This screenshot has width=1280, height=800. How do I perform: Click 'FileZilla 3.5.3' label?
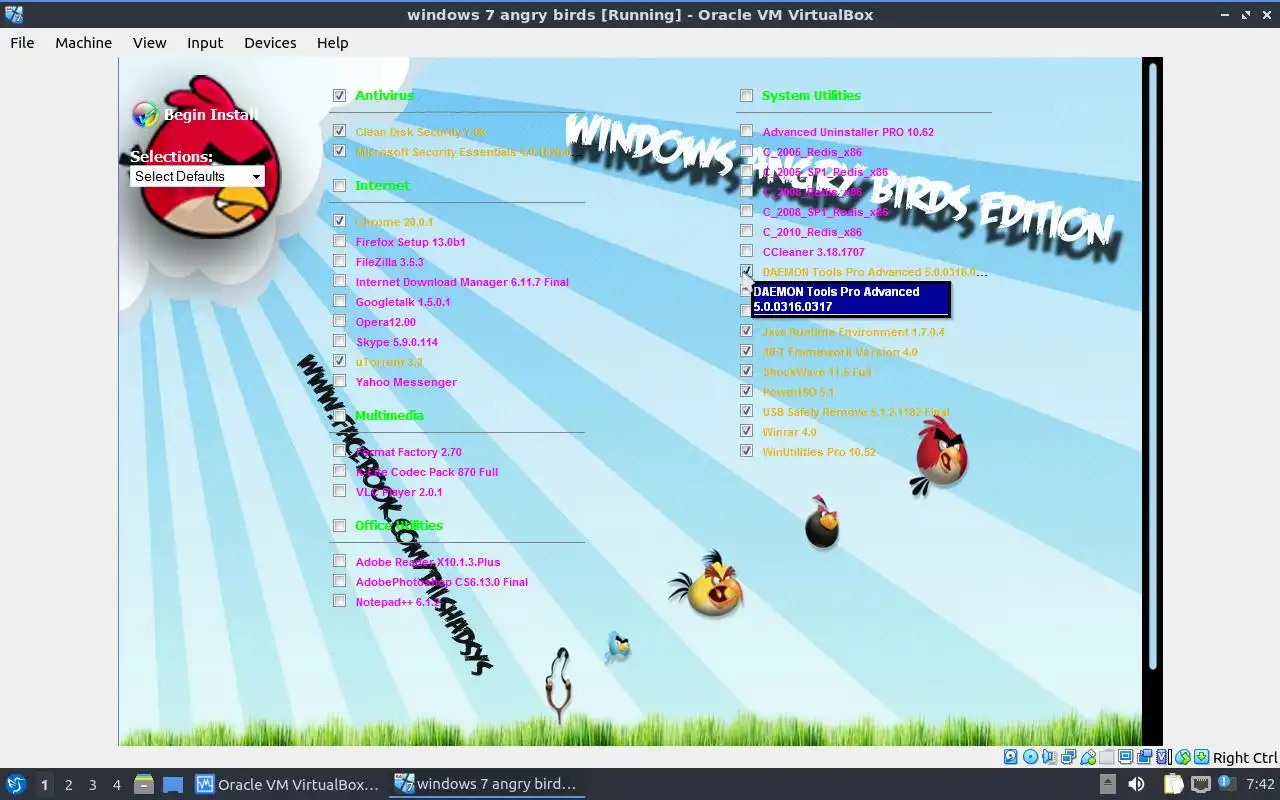coord(389,262)
